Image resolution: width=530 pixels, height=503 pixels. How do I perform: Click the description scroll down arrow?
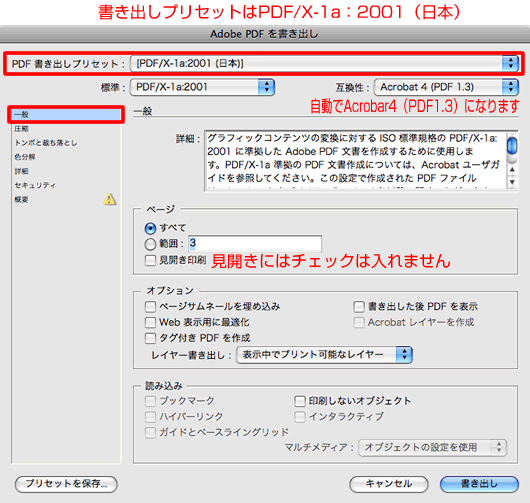[512, 182]
